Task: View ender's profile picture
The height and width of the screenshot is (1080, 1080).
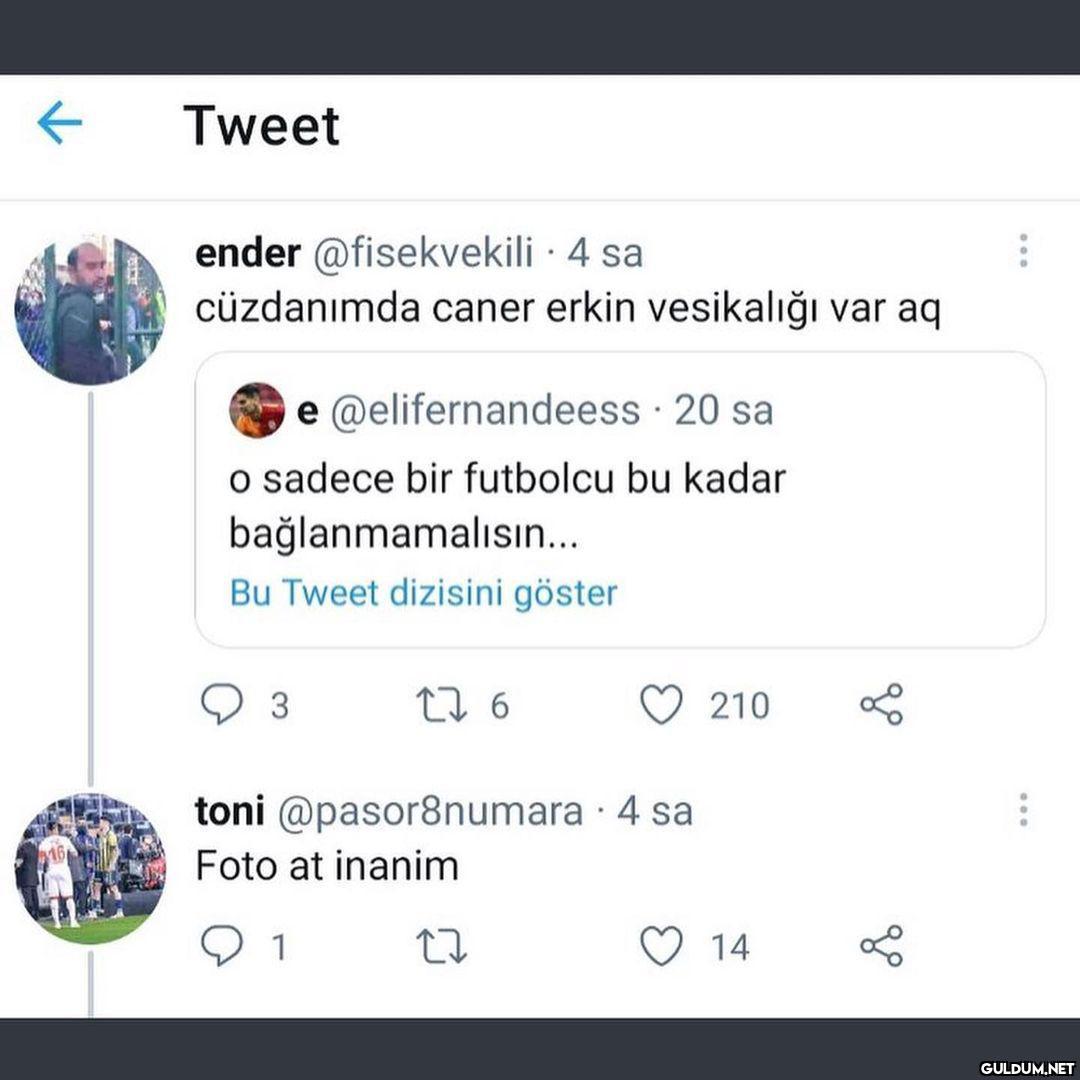Action: pyautogui.click(x=90, y=310)
